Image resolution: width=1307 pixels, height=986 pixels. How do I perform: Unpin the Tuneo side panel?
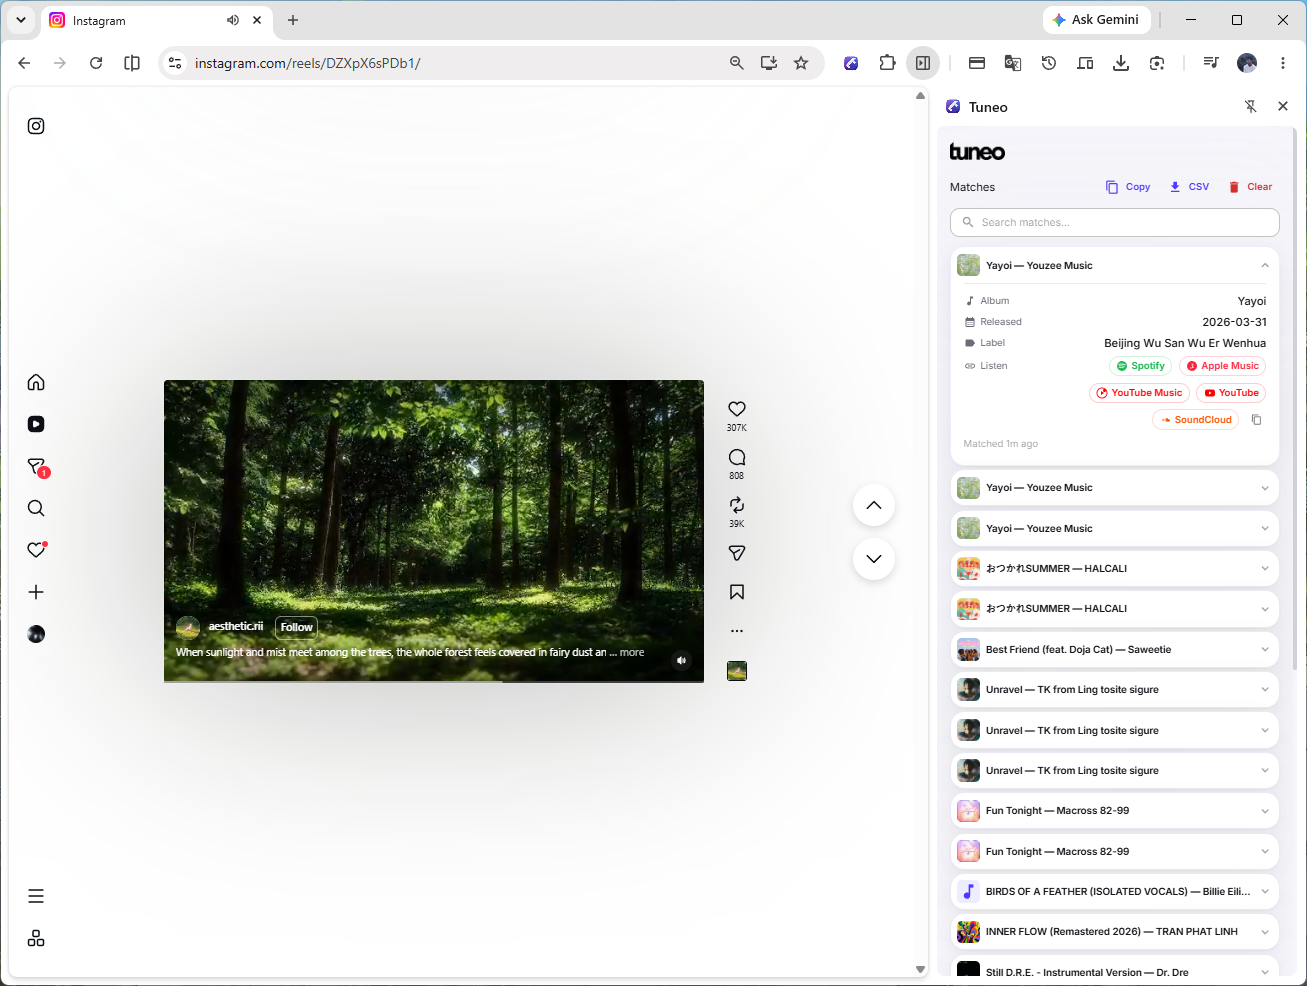tap(1250, 106)
